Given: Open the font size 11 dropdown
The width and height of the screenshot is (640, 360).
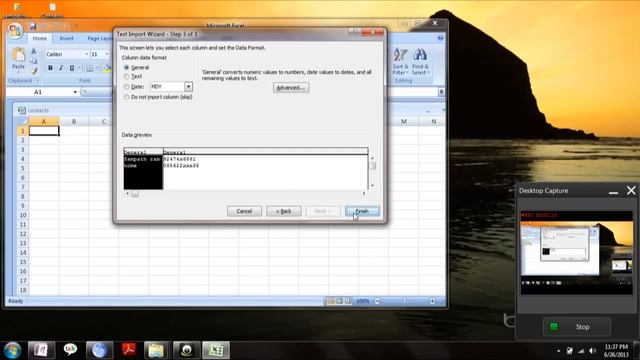Looking at the screenshot, I should [x=107, y=54].
